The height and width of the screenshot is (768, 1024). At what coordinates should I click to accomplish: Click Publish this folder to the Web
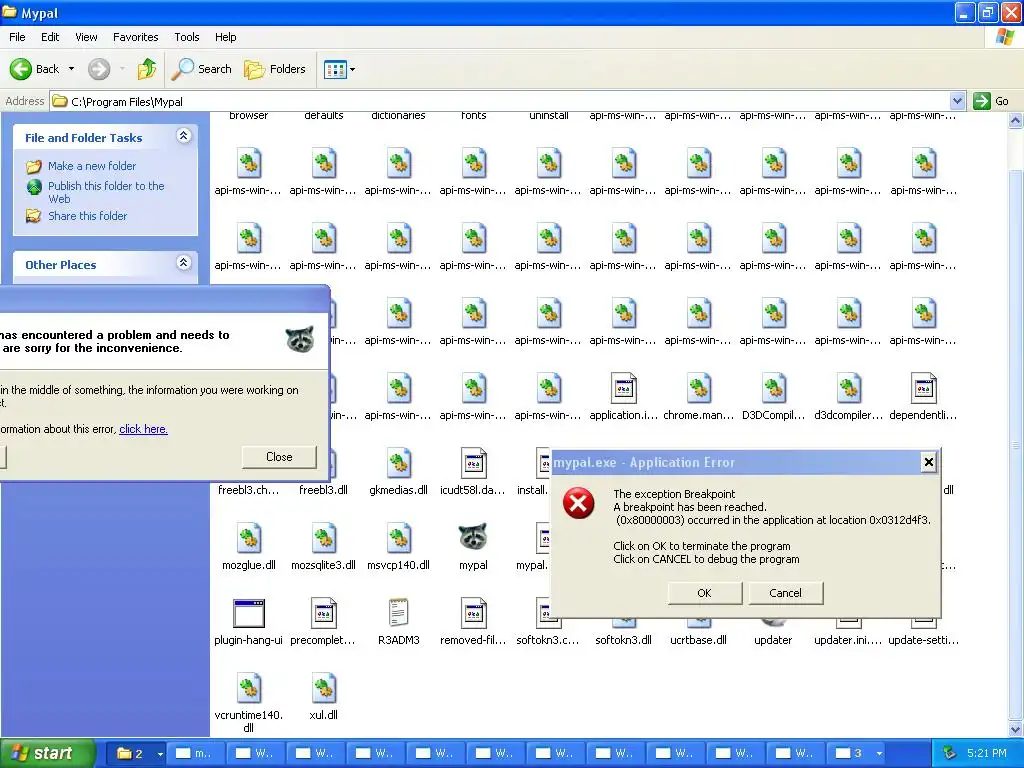coord(106,192)
